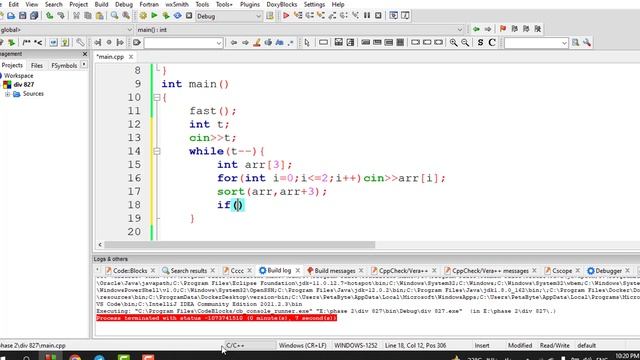Click the Windows (CR+LF) status entry
The width and height of the screenshot is (640, 360).
pos(302,345)
